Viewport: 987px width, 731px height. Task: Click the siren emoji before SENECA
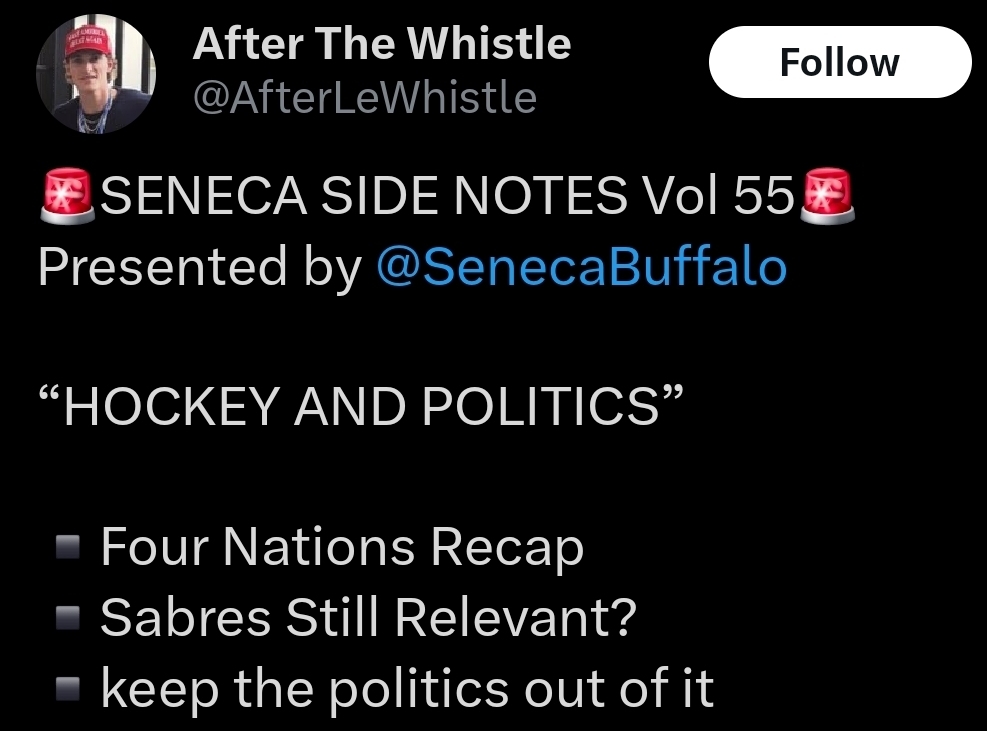click(x=67, y=196)
